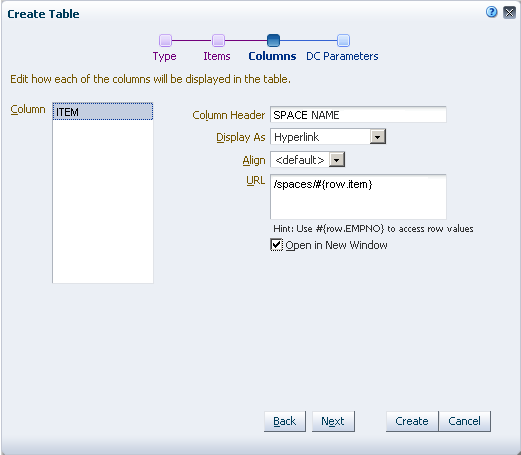
Task: Click the Column Header label
Action: pos(229,115)
